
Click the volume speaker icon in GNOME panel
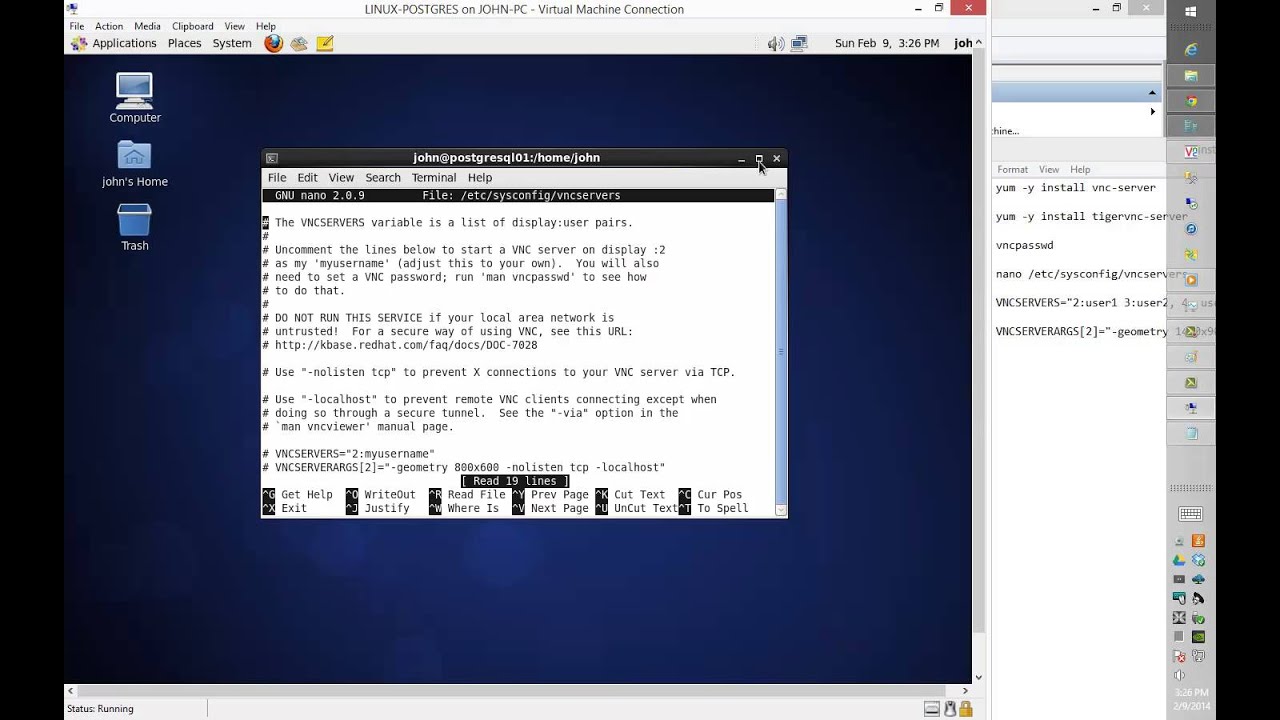[776, 43]
